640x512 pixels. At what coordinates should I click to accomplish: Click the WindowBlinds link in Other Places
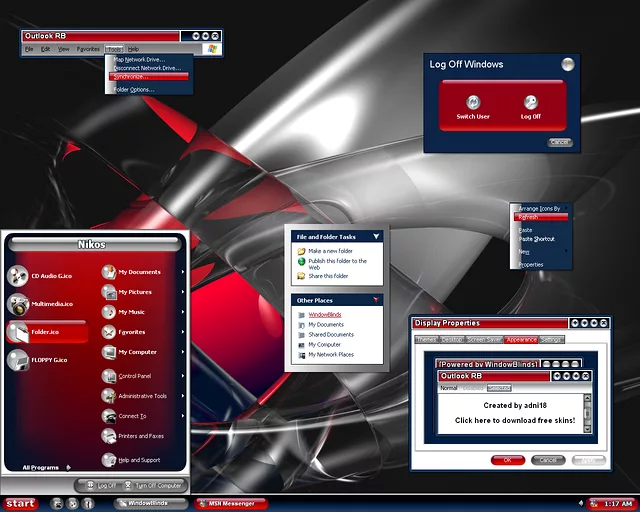(325, 314)
